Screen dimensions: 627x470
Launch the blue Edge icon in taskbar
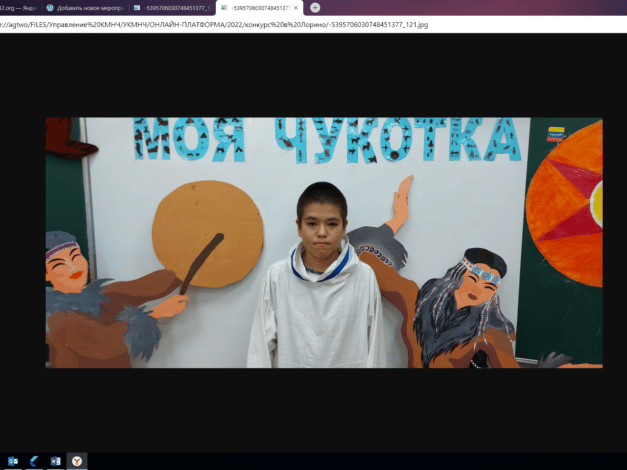(34, 461)
